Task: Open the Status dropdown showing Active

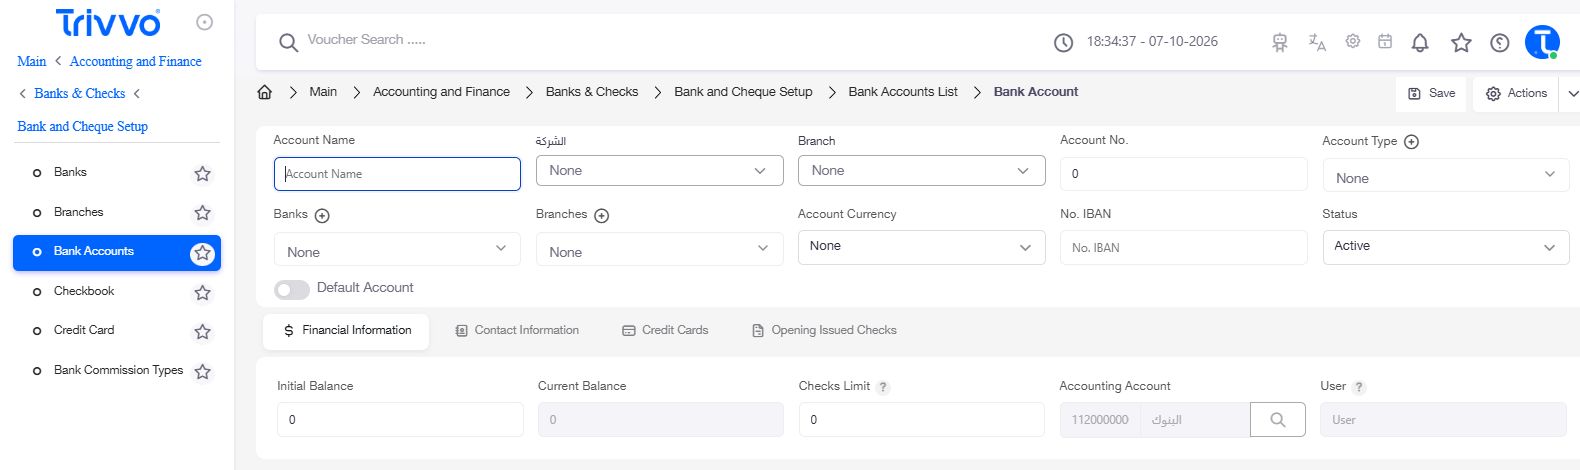Action: pos(1445,247)
